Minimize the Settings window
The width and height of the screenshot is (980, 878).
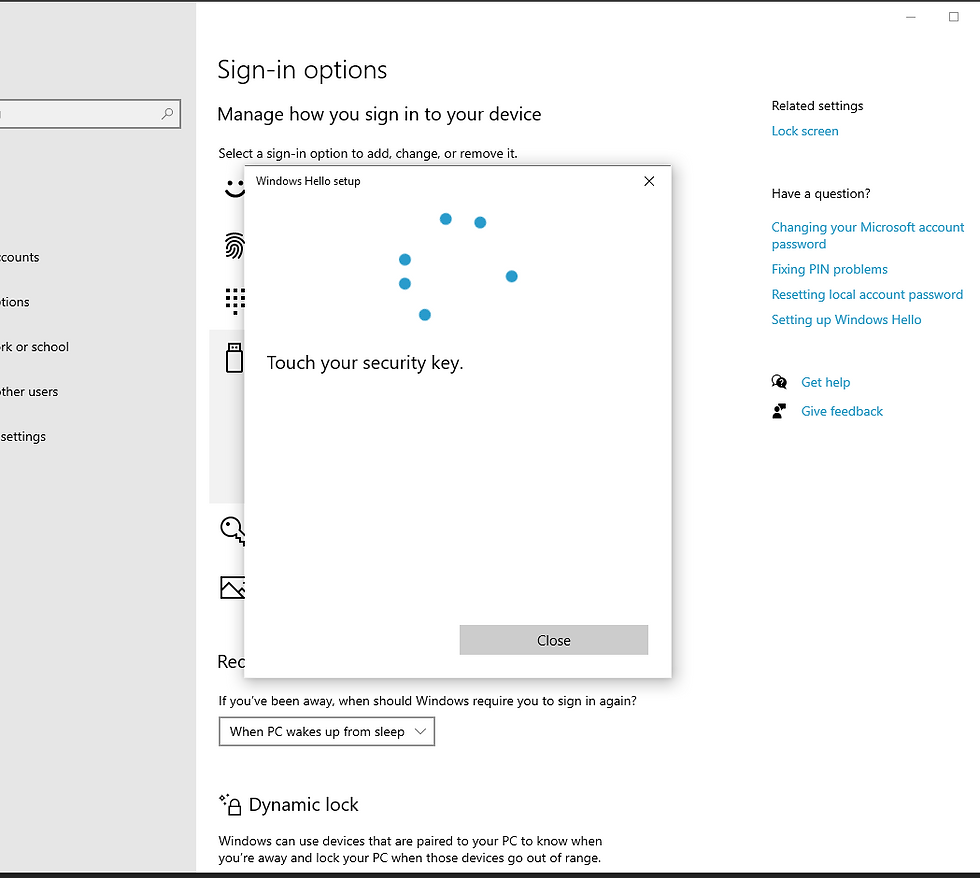pos(911,17)
